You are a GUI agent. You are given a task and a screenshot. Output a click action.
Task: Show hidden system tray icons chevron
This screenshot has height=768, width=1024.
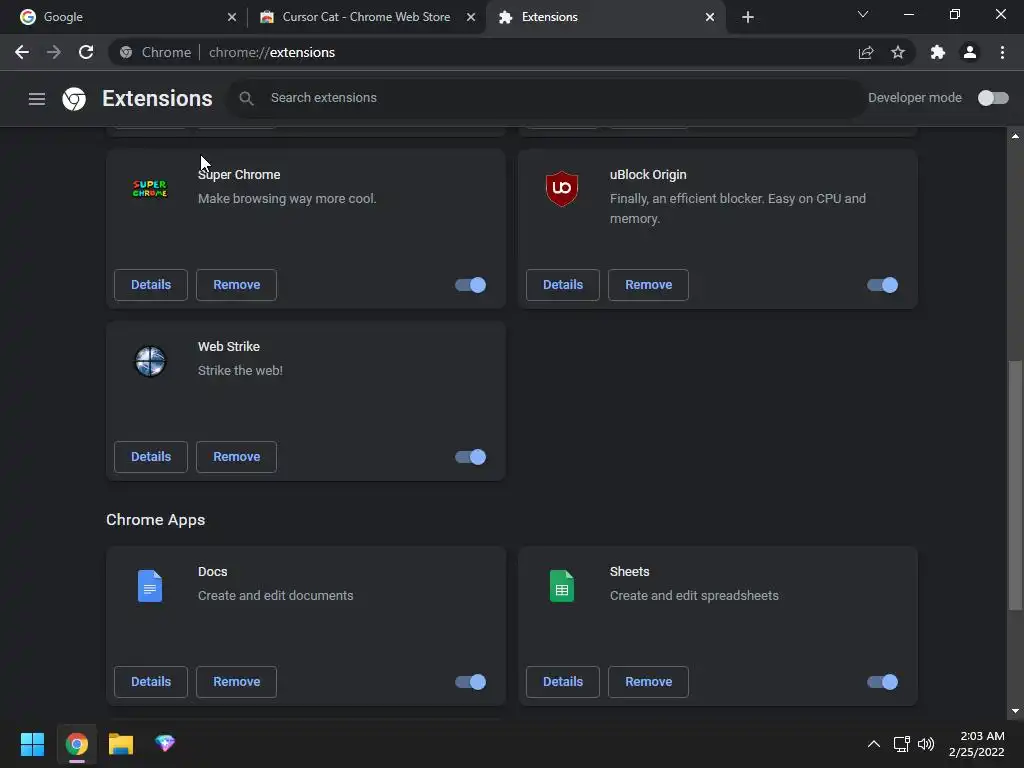pyautogui.click(x=873, y=744)
